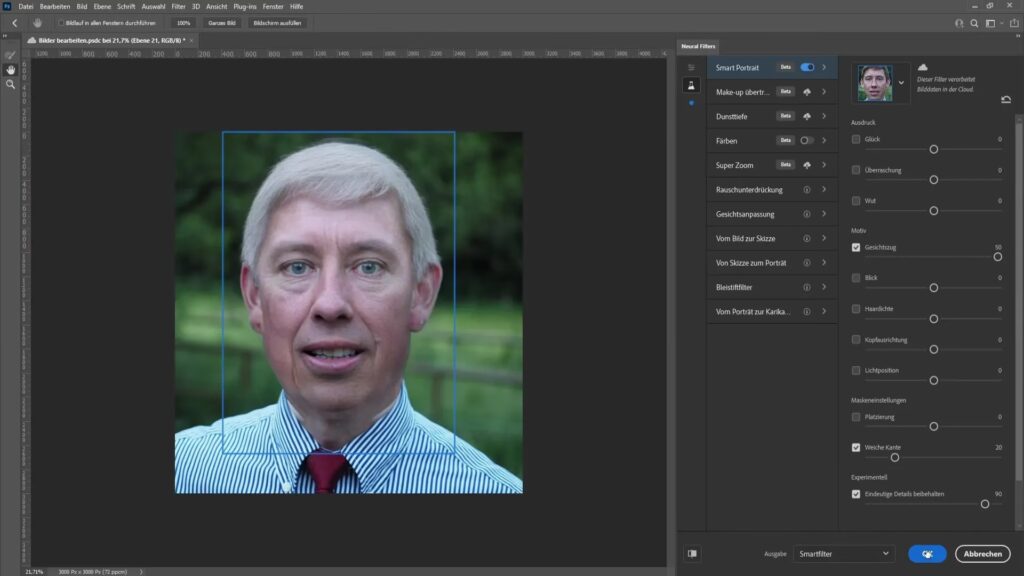Check the Glück checkbox
1024x576 pixels.
tap(856, 139)
